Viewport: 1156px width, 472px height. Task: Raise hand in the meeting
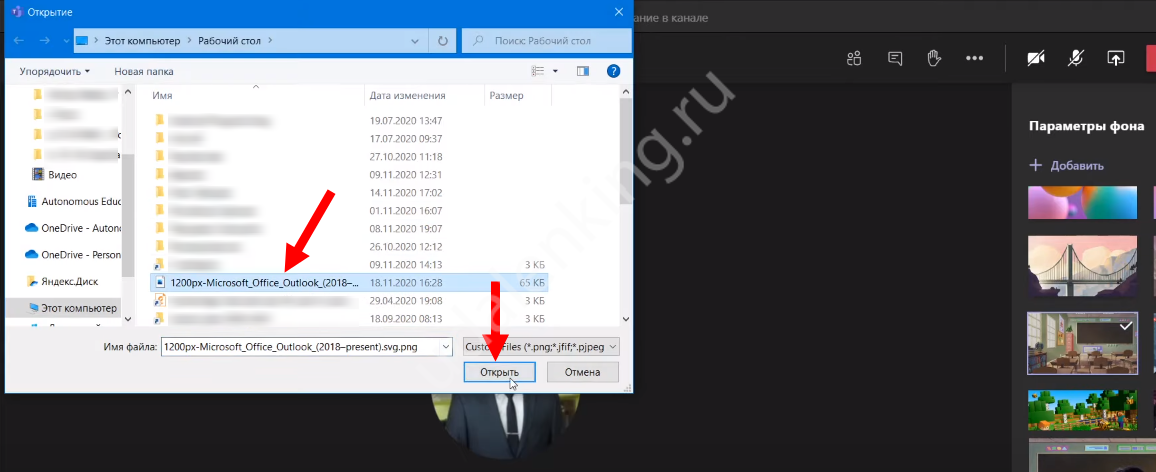tap(934, 58)
